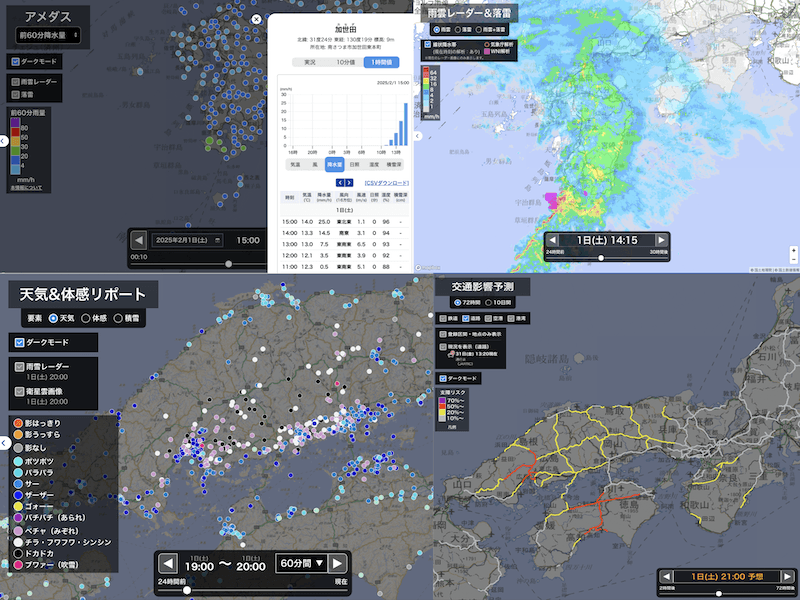Image resolution: width=800 pixels, height=600 pixels.
Task: Click the rain radar time slider handle
Action: click(601, 257)
